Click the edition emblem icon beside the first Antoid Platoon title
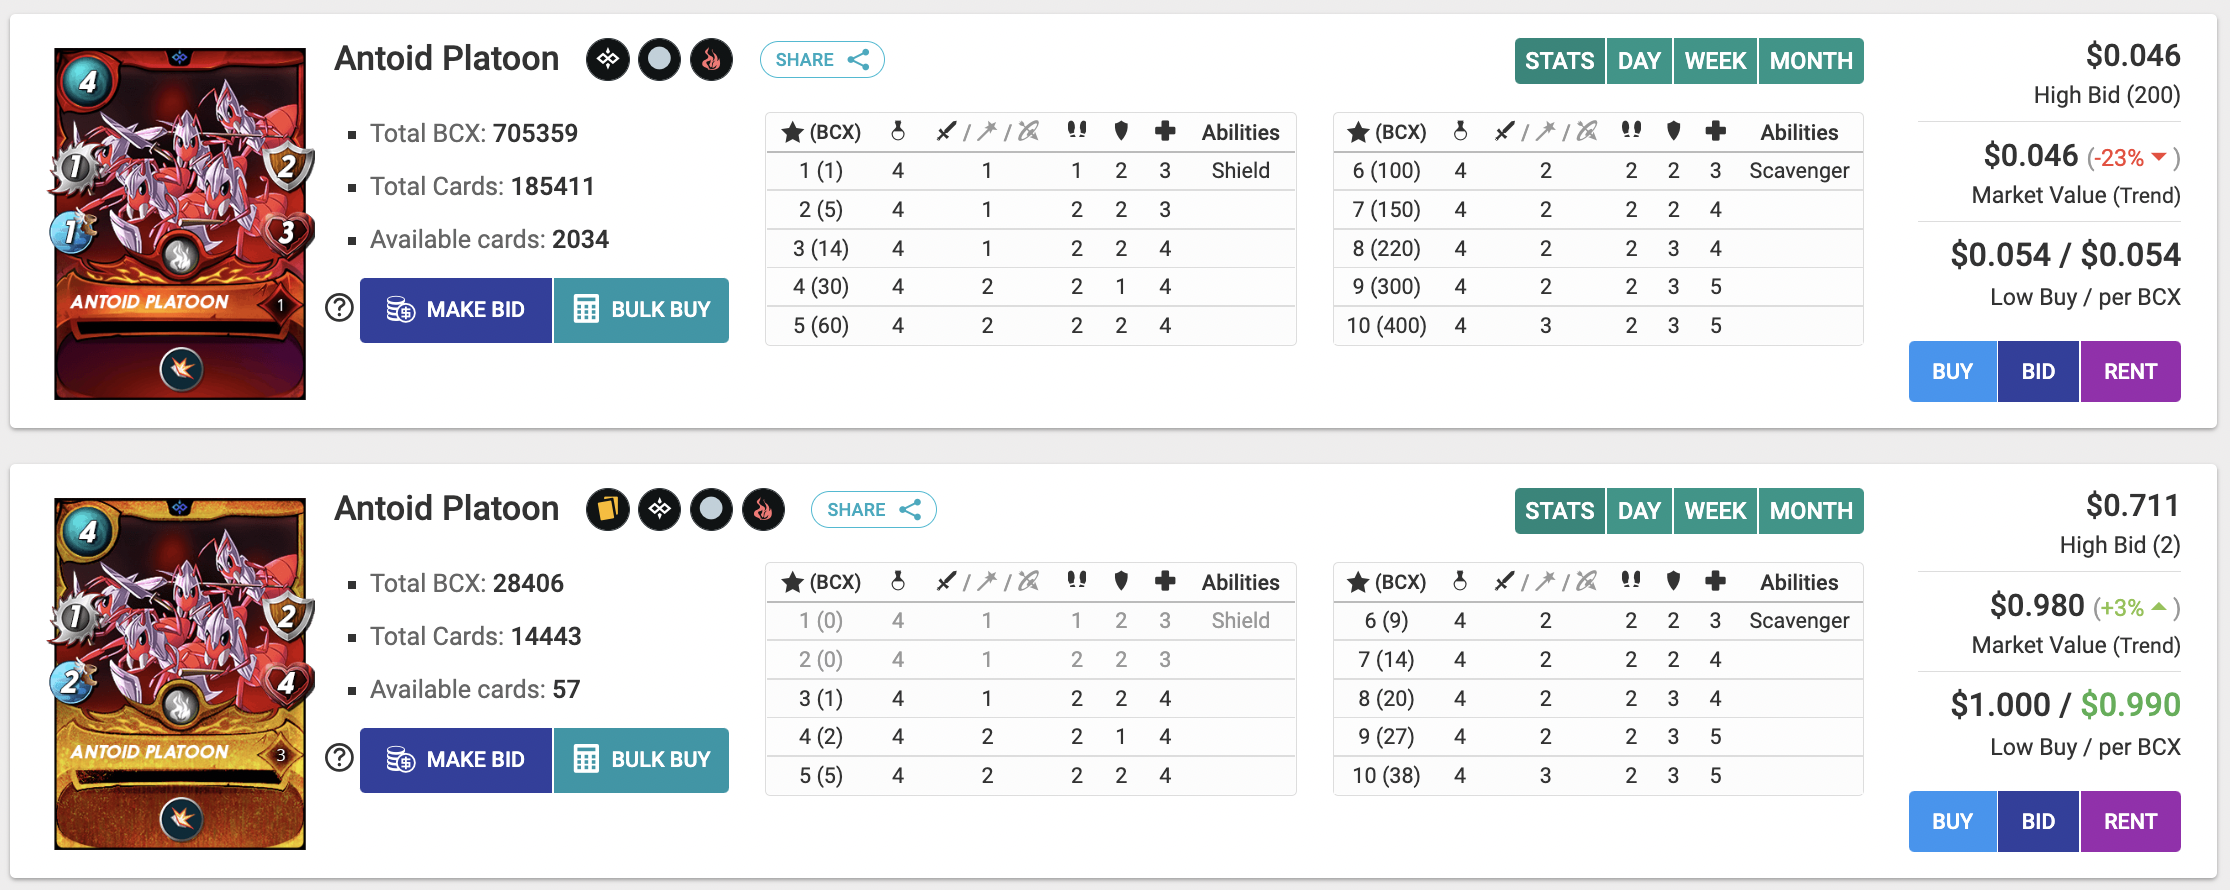Image resolution: width=2230 pixels, height=890 pixels. pyautogui.click(x=607, y=60)
